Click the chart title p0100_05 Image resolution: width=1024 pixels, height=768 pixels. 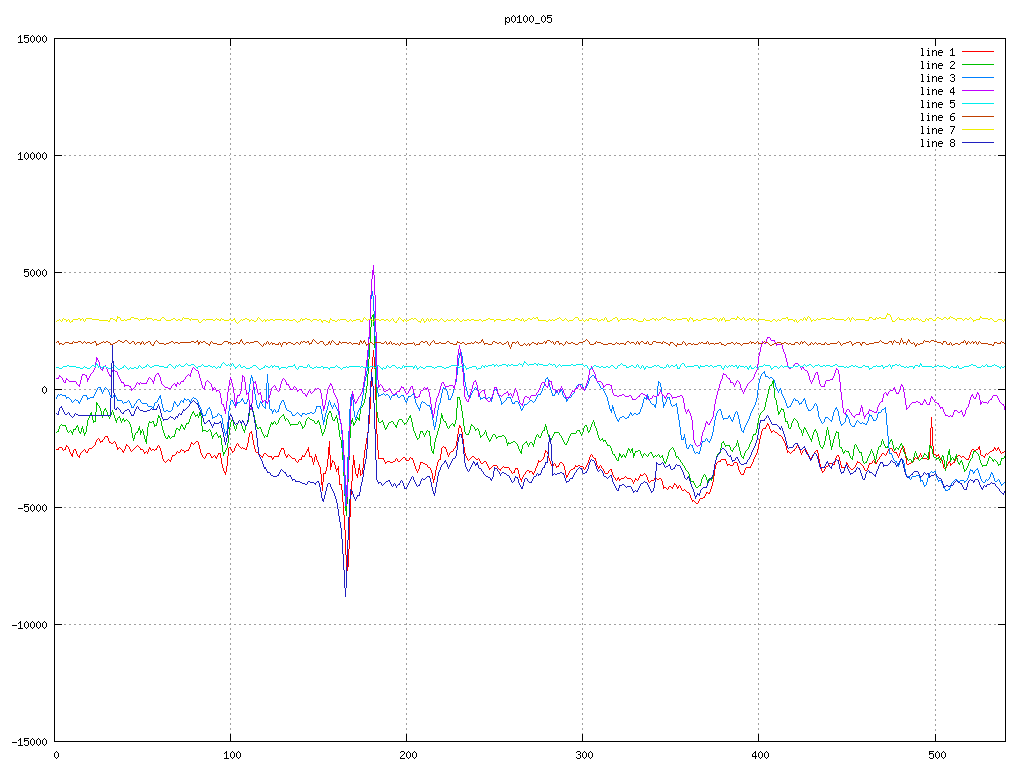pos(528,19)
